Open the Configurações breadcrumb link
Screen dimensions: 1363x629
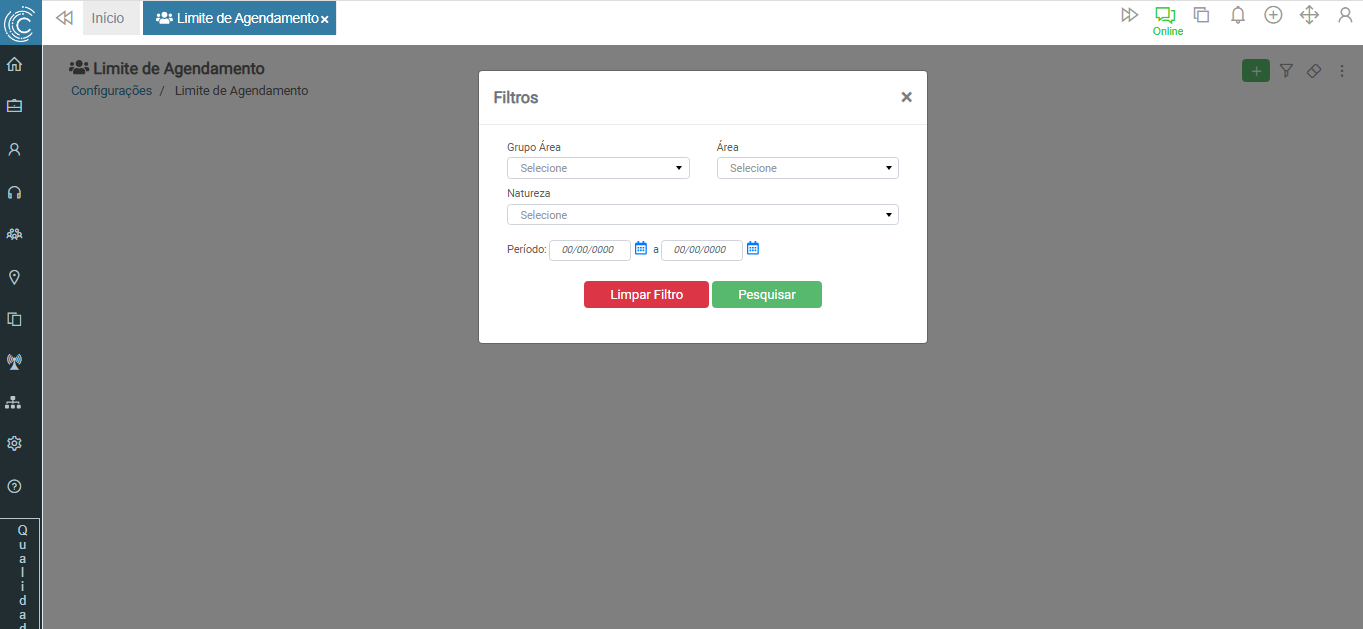point(111,91)
